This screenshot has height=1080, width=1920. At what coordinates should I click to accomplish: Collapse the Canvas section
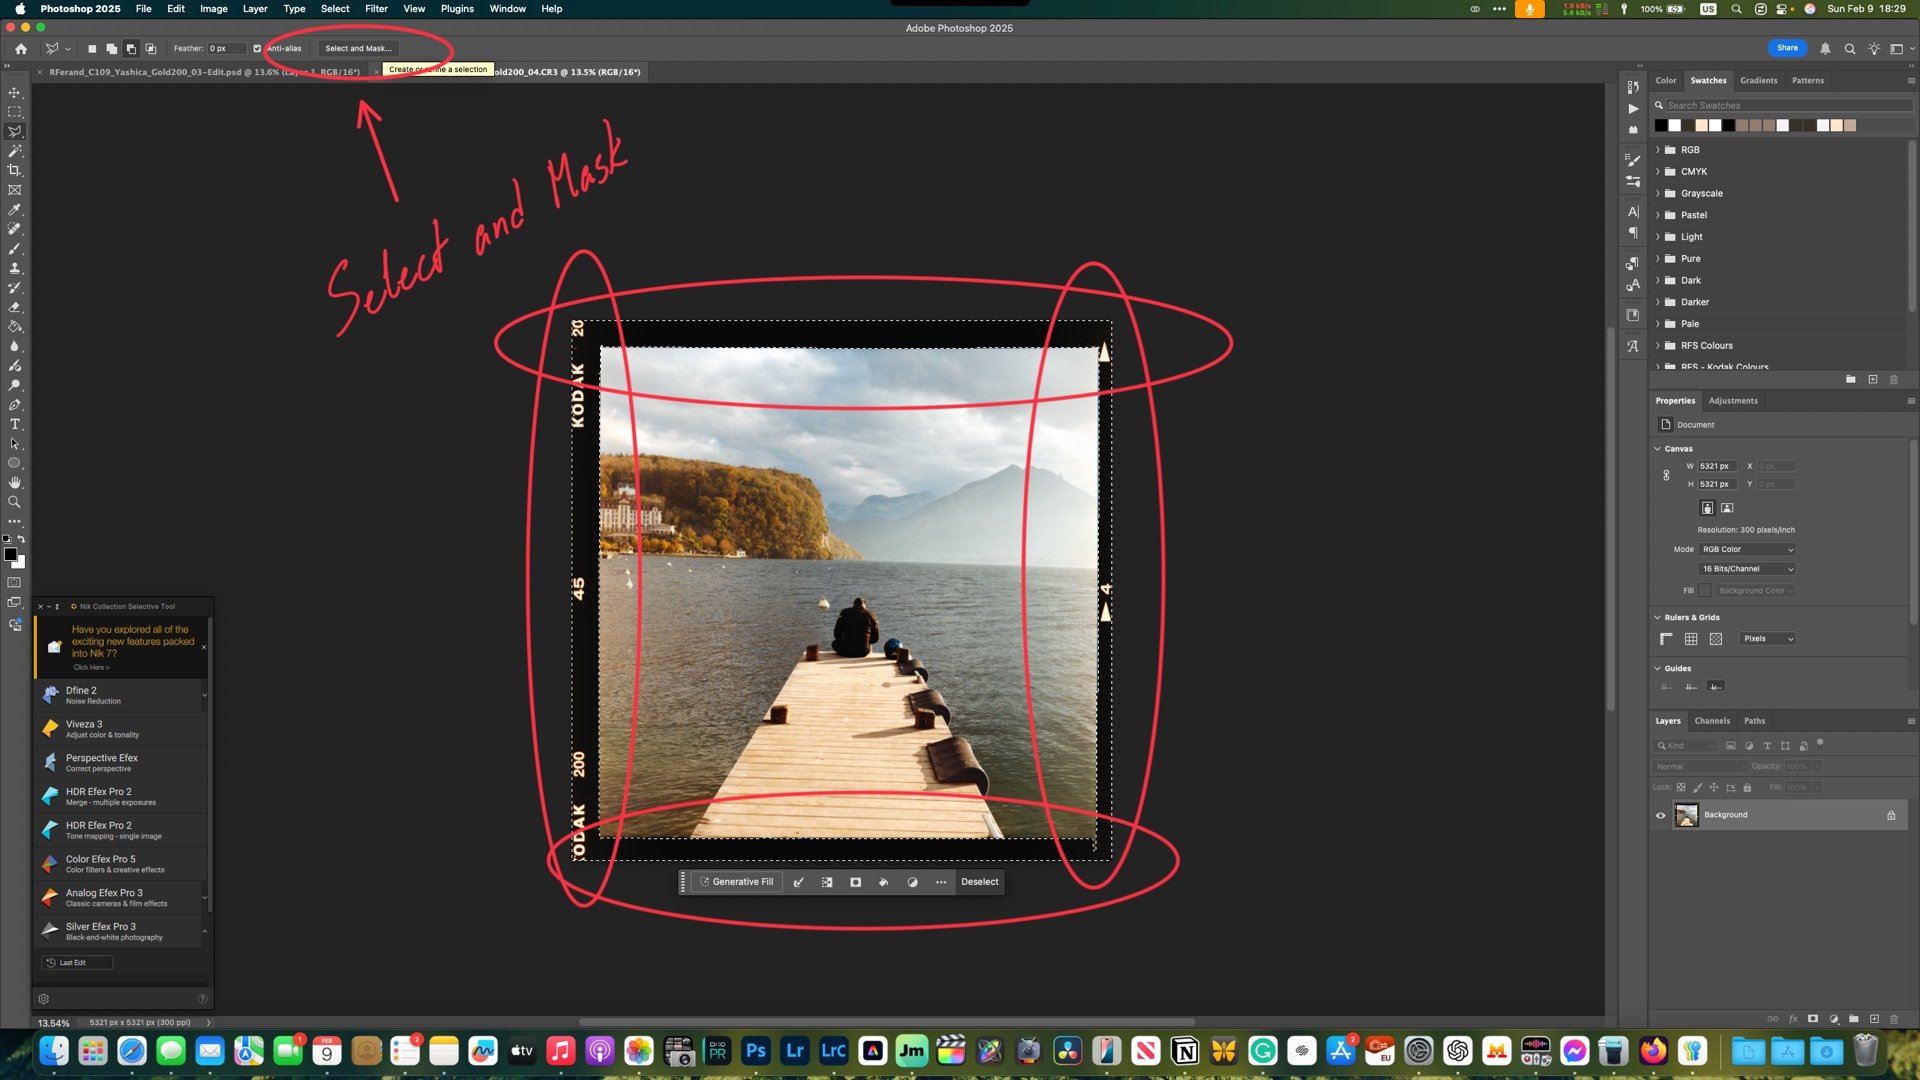click(1658, 449)
